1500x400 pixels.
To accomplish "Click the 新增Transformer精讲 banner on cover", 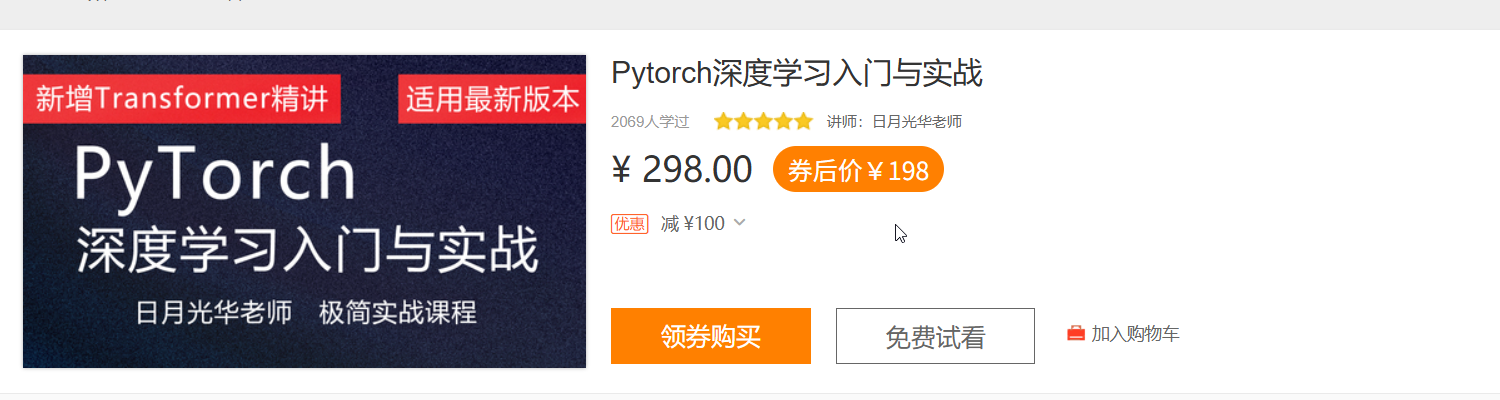I will (182, 99).
